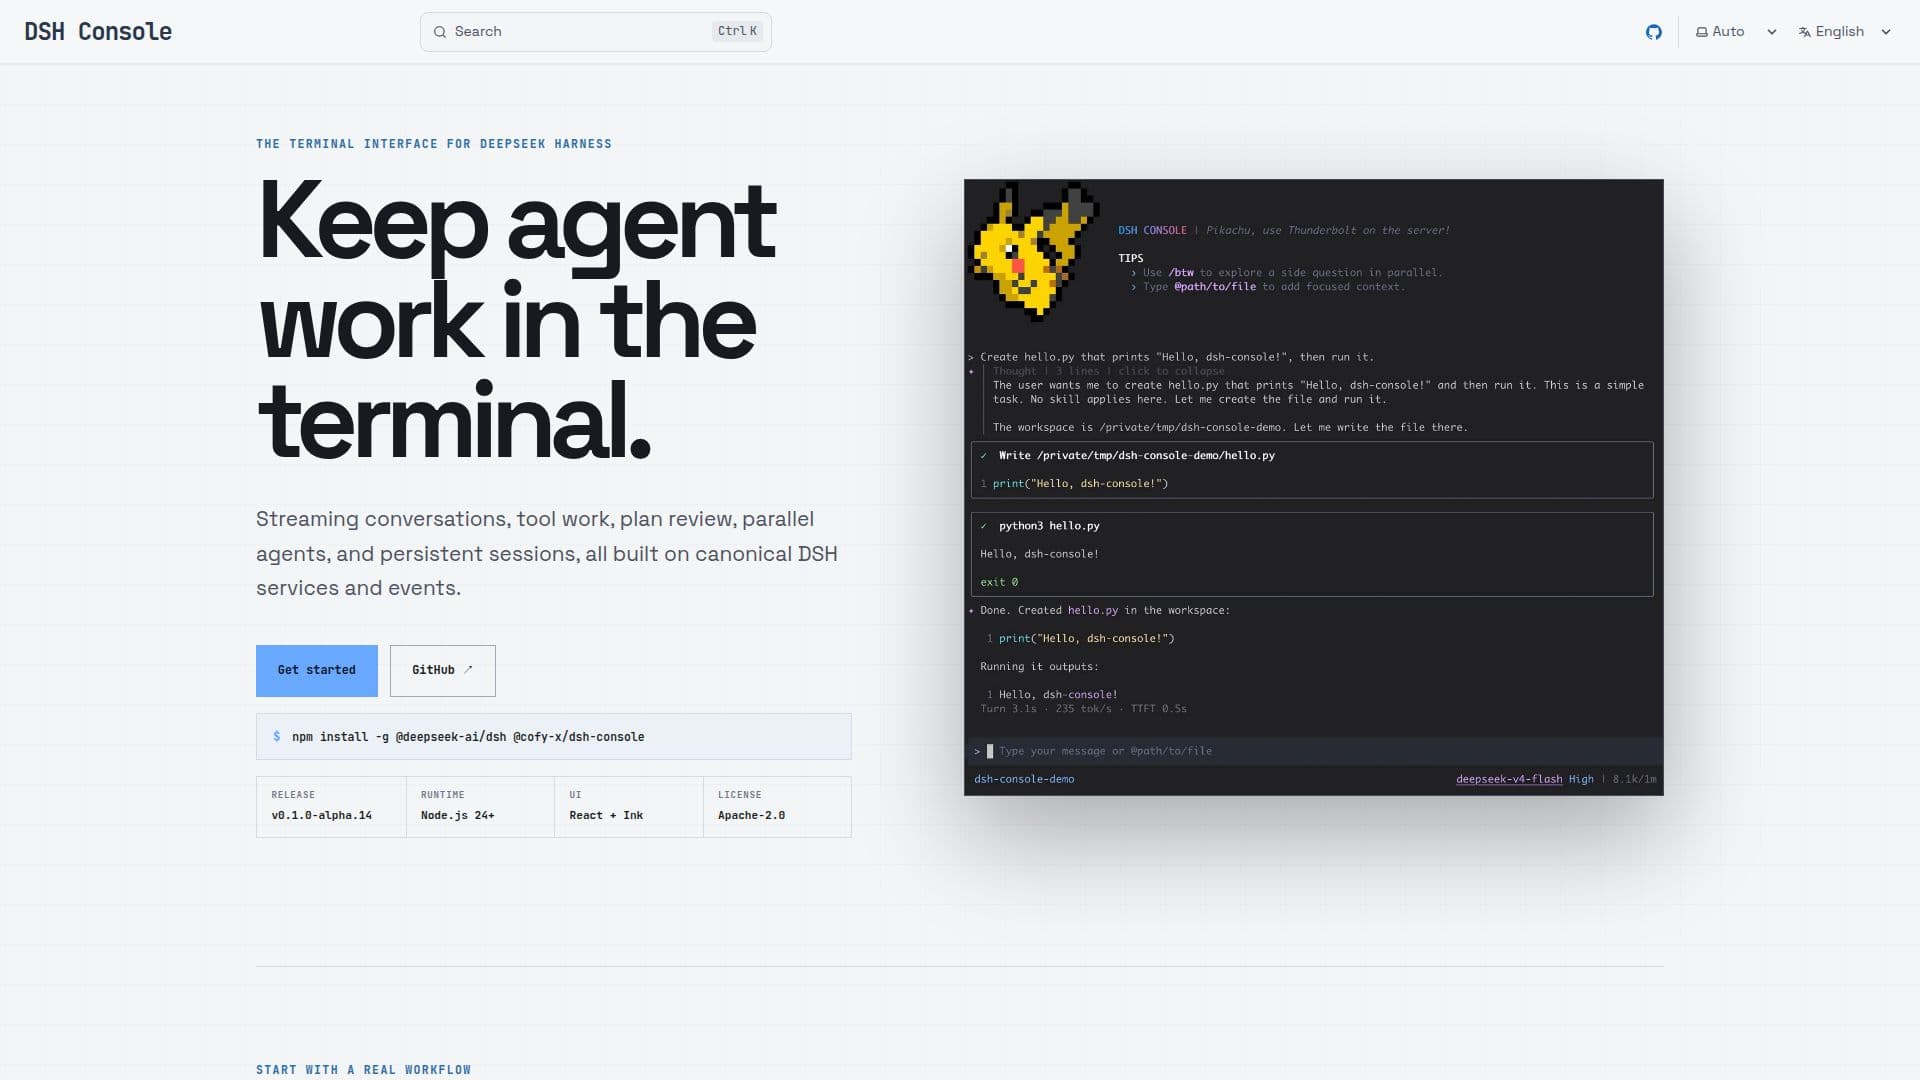Click the START WITH A REAL WORKFLOW heading
Screen dimensions: 1920x1080
click(x=363, y=1070)
